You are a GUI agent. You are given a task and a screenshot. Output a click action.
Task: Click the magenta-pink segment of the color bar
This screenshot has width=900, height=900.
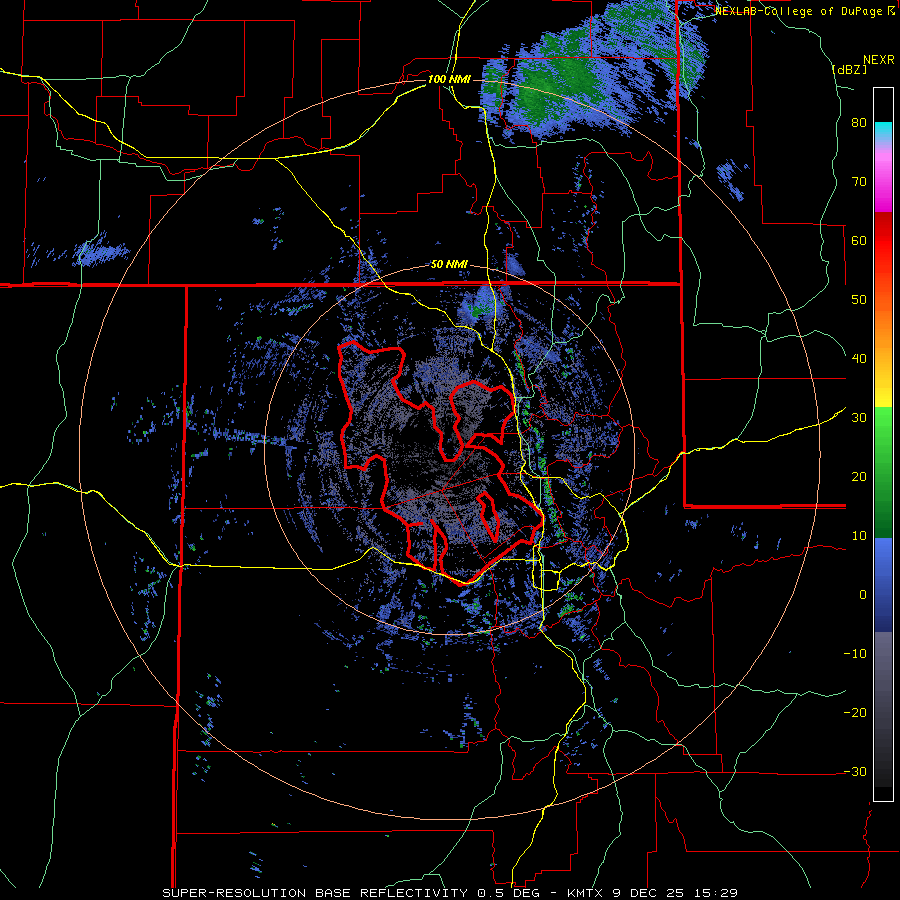point(883,175)
